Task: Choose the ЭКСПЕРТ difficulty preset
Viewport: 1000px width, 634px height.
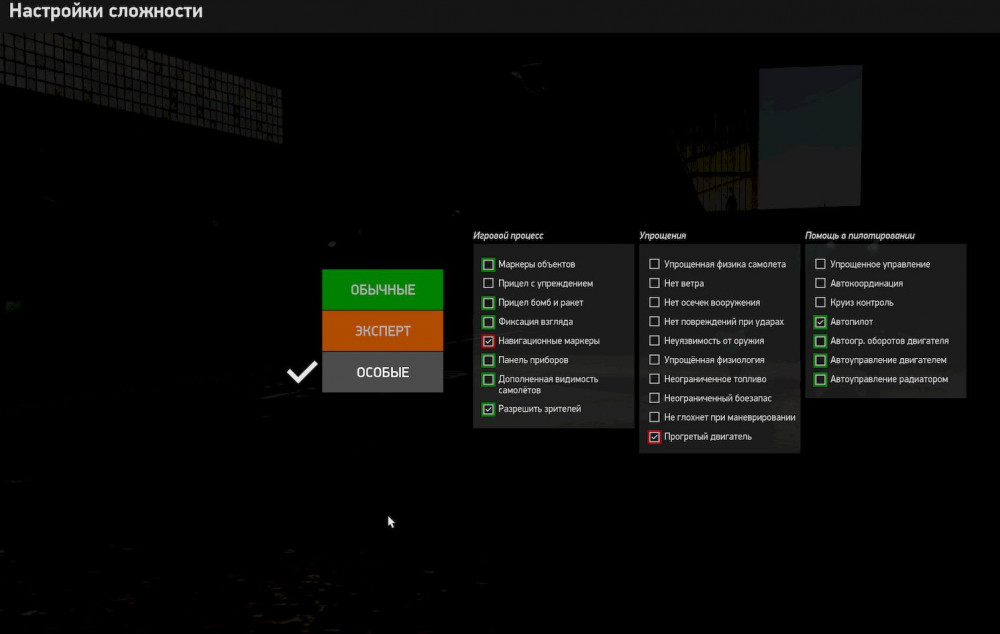Action: [382, 331]
